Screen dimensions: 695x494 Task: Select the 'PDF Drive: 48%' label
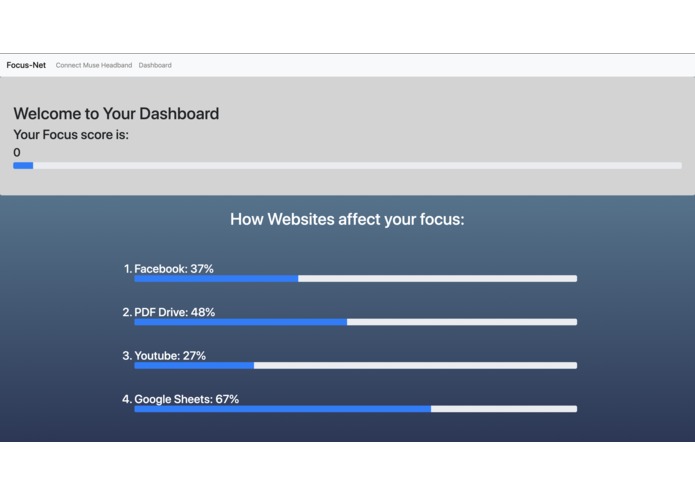[x=175, y=312]
